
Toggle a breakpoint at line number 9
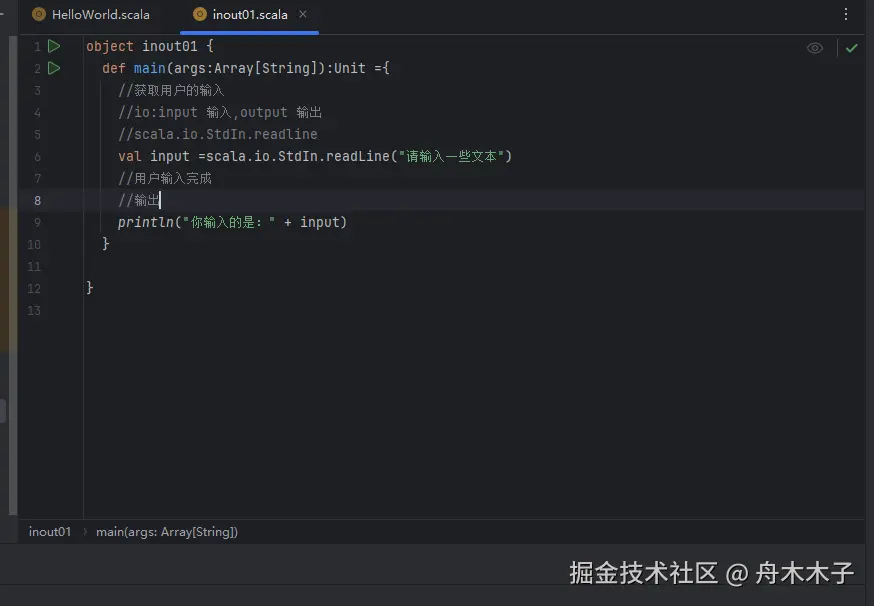36,222
